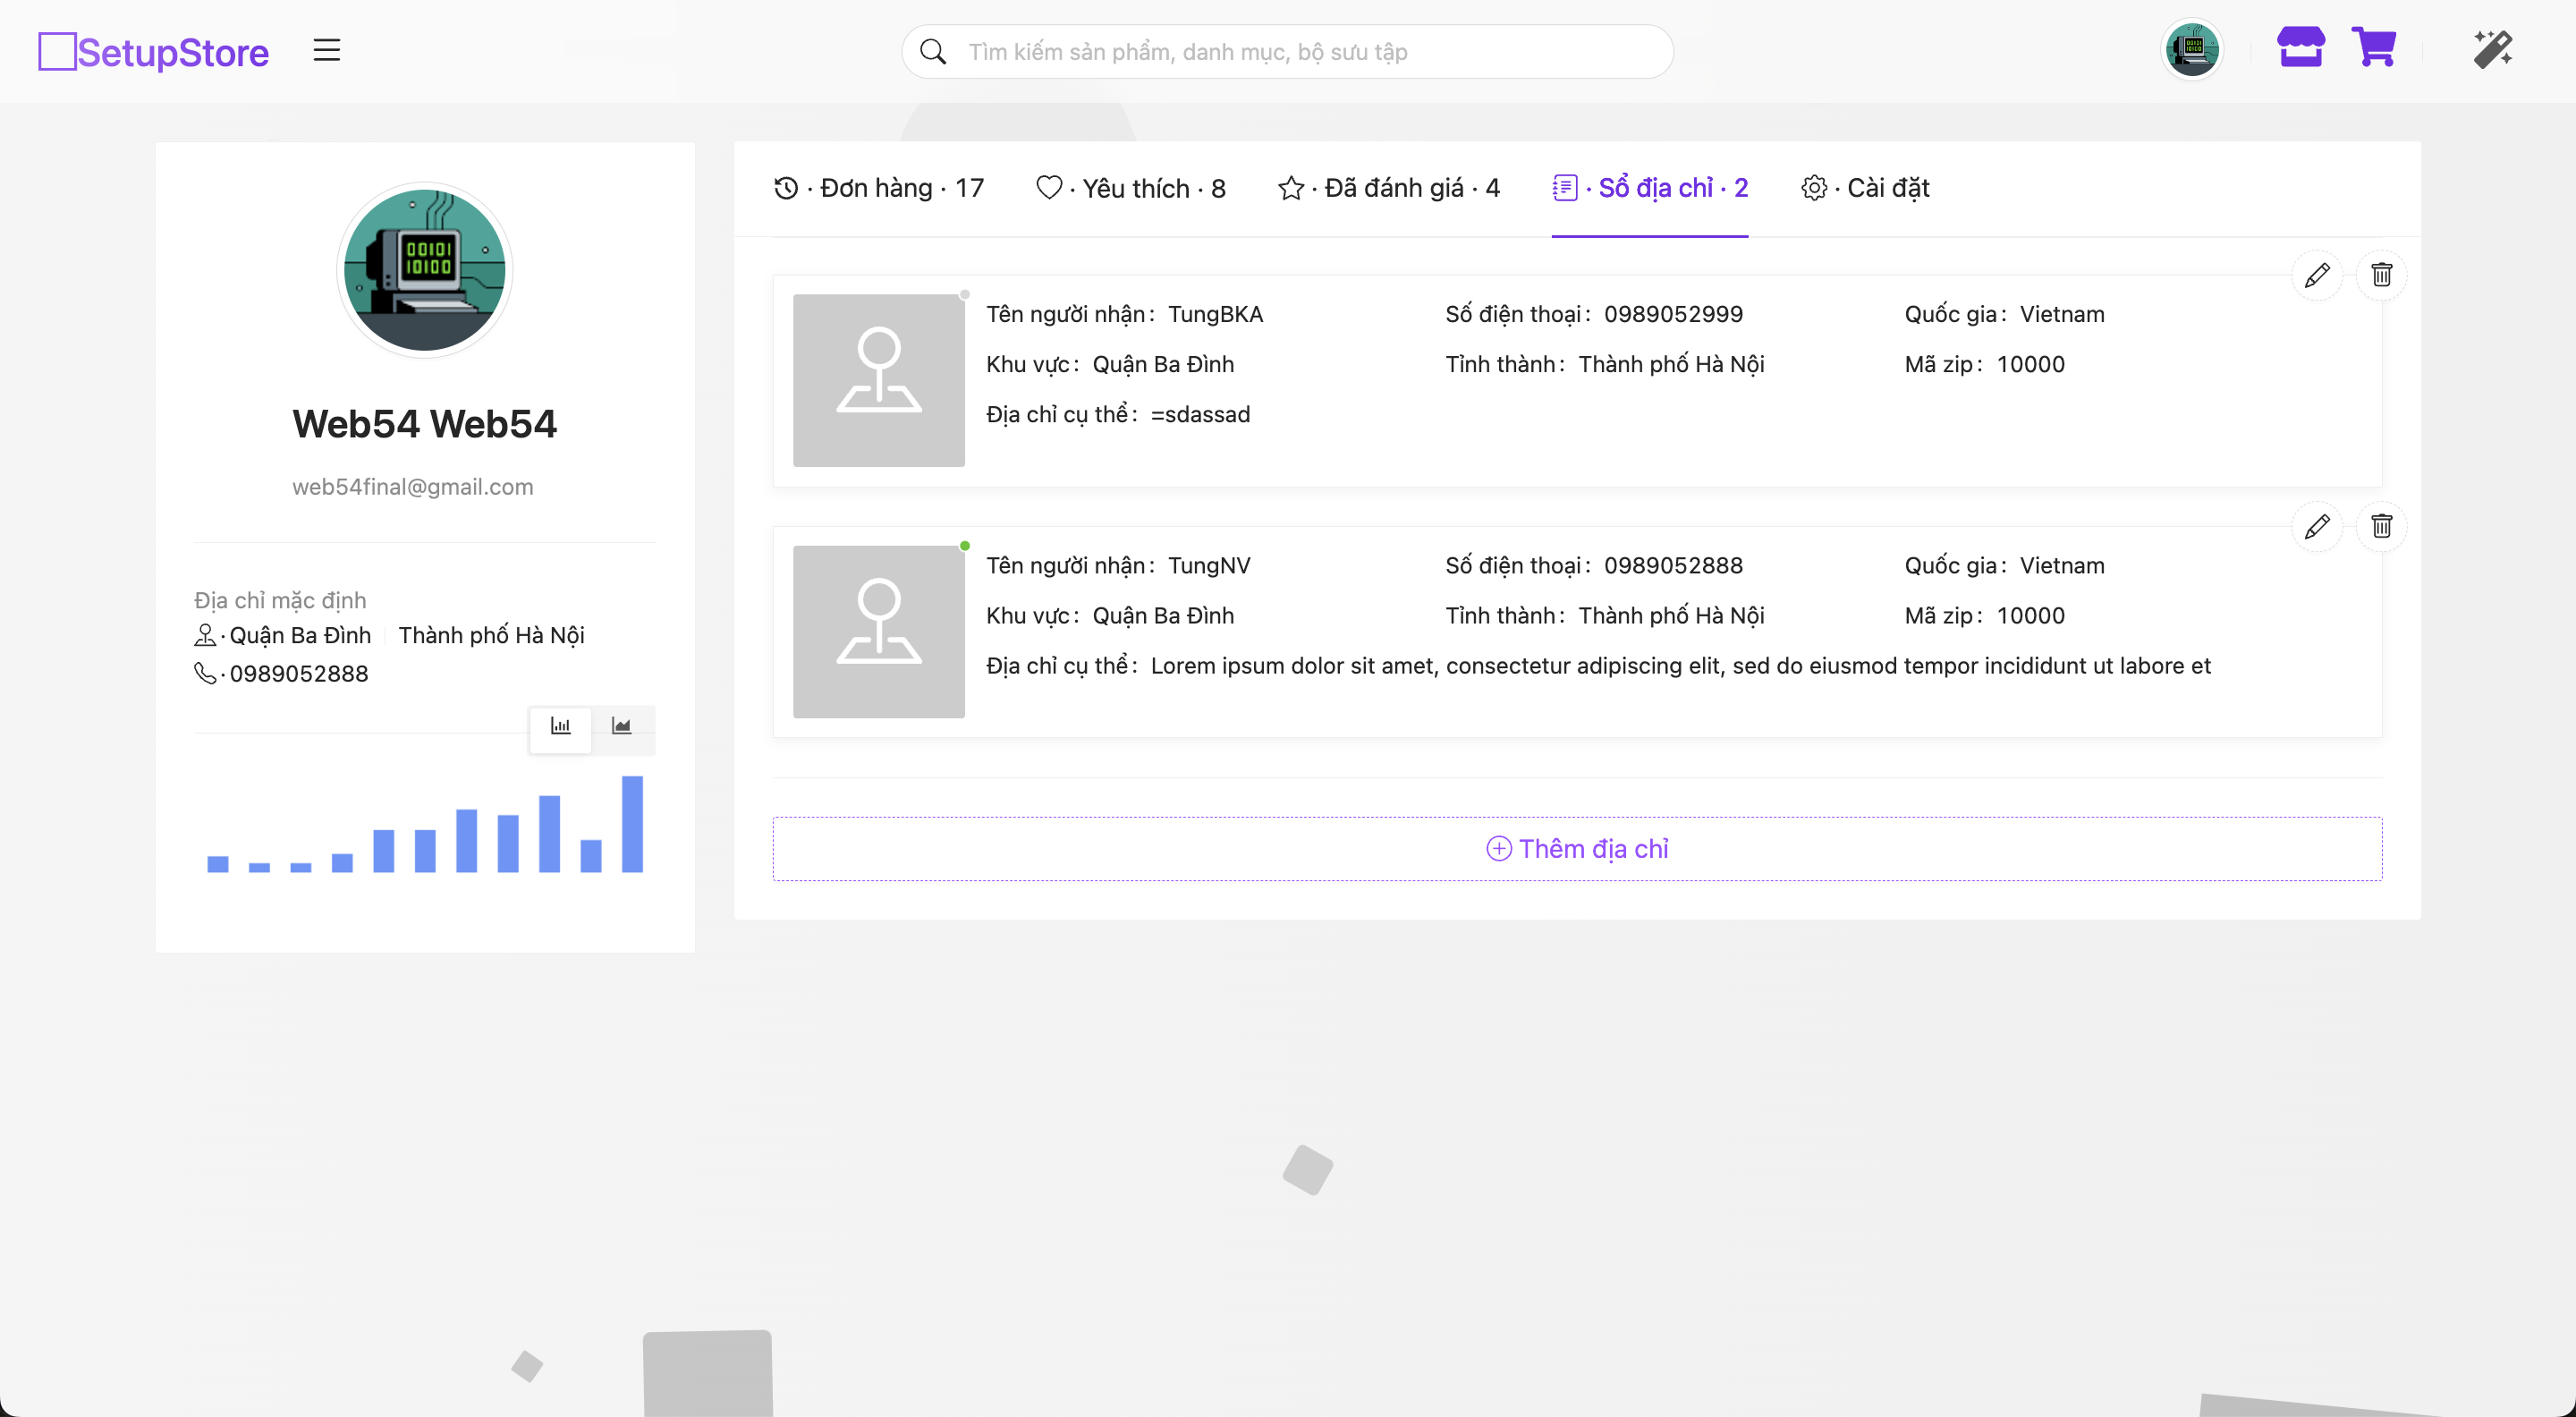Switch to bar chart view
Viewport: 2576px width, 1417px height.
coord(560,727)
